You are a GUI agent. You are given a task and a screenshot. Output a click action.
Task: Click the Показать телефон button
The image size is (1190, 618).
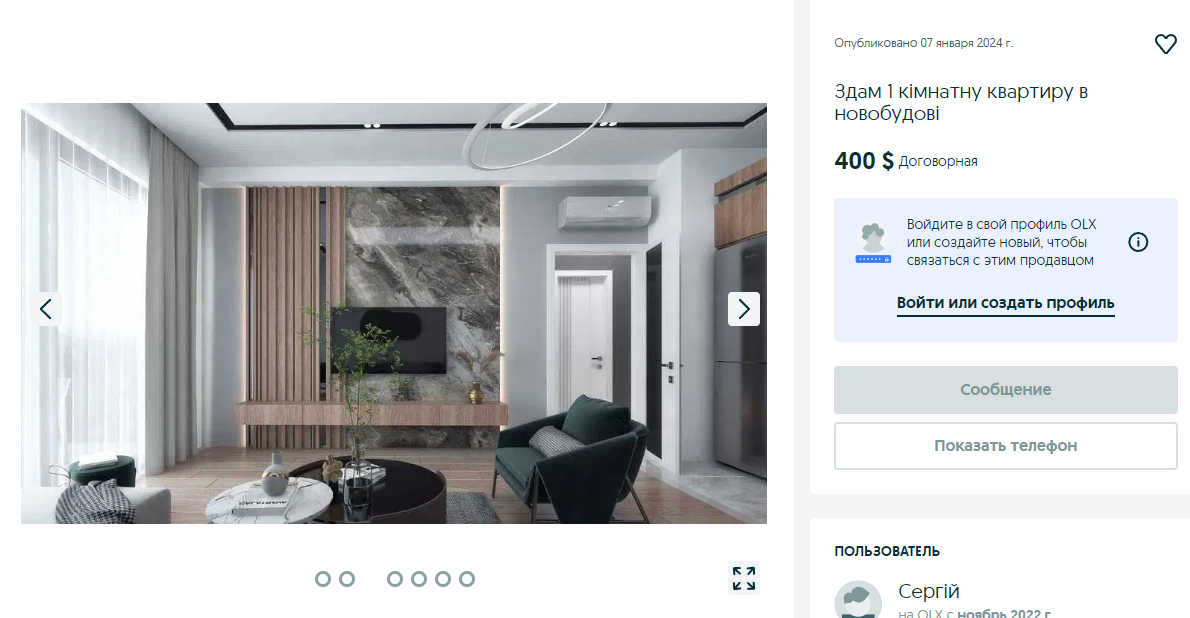point(1006,446)
